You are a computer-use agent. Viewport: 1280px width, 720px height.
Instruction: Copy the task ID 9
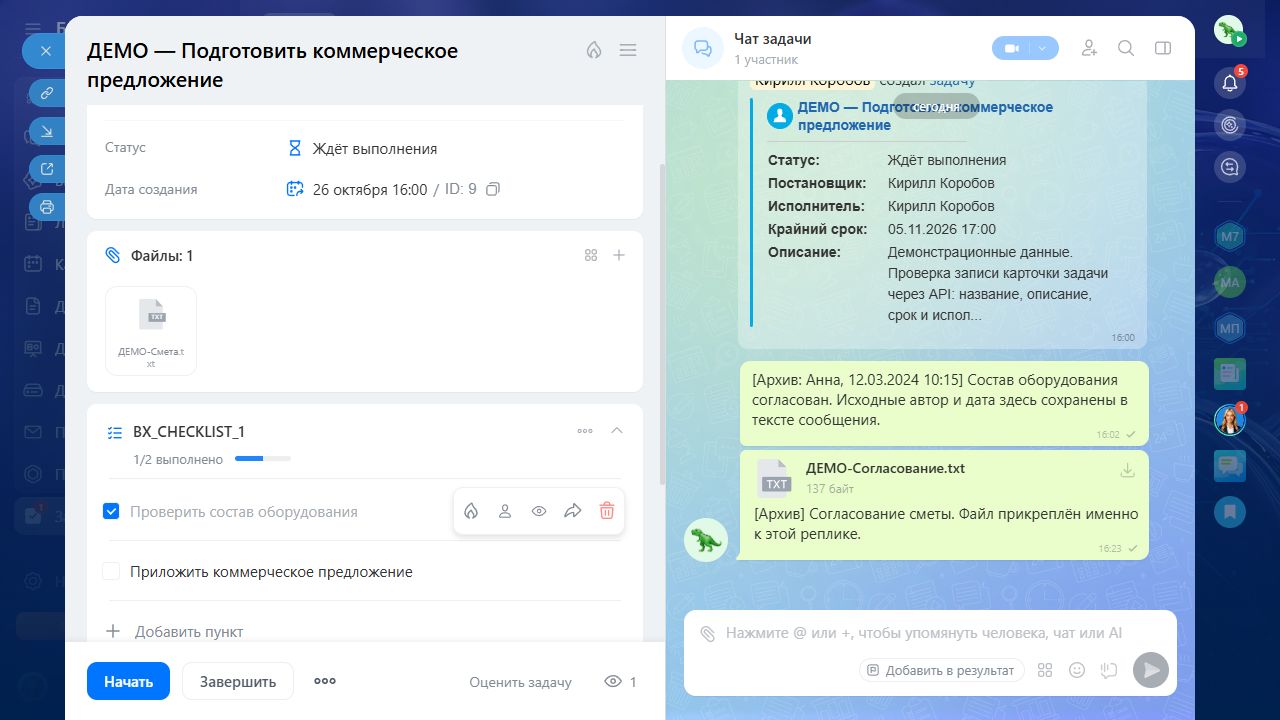pyautogui.click(x=493, y=189)
